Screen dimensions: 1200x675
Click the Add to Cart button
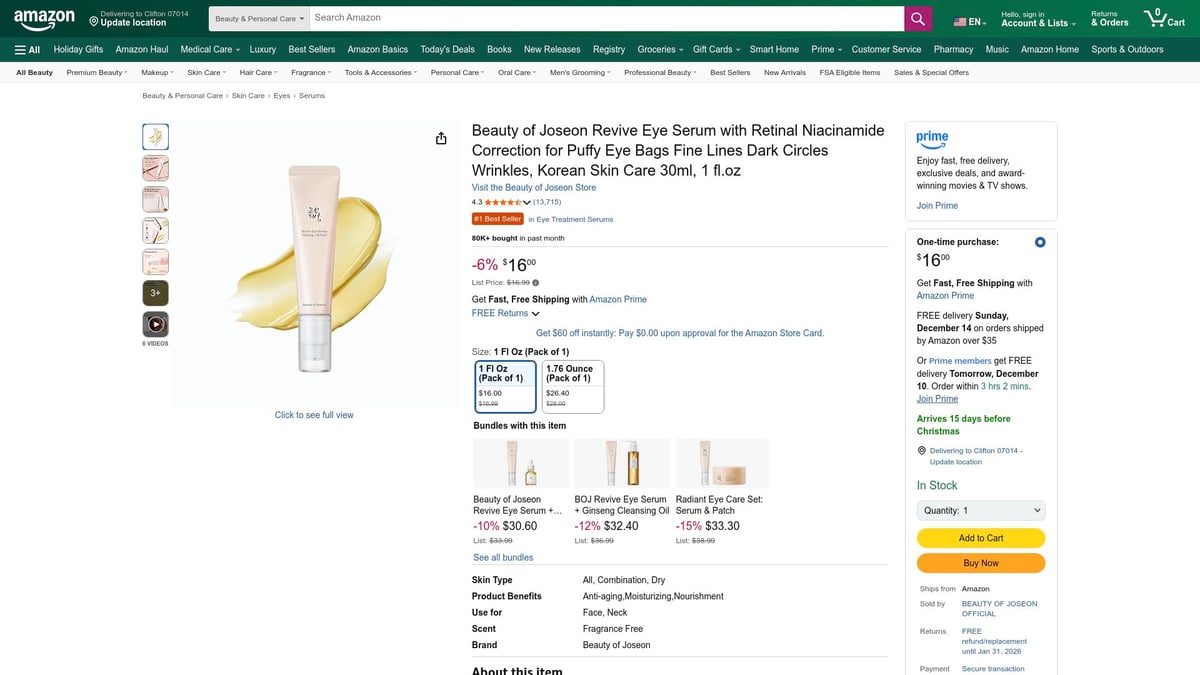pyautogui.click(x=980, y=537)
